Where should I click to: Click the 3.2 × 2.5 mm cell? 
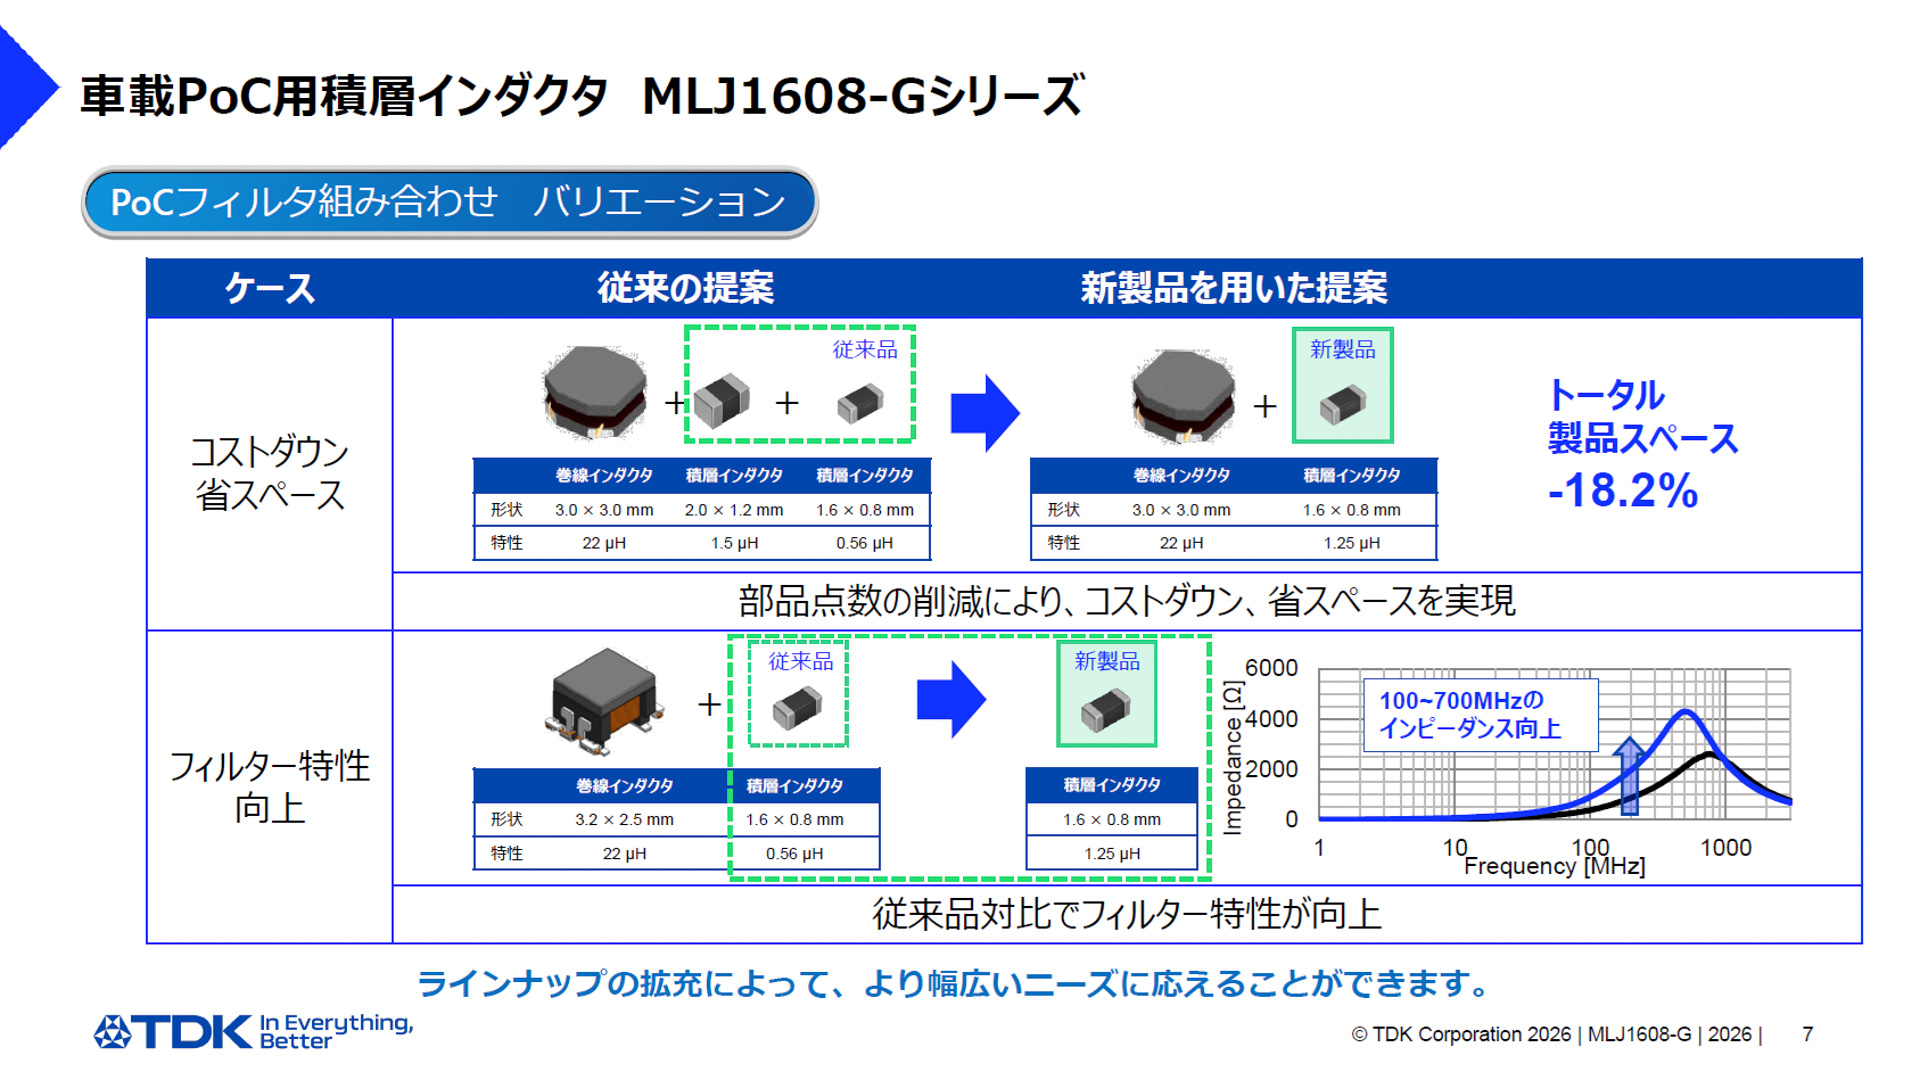(x=624, y=820)
